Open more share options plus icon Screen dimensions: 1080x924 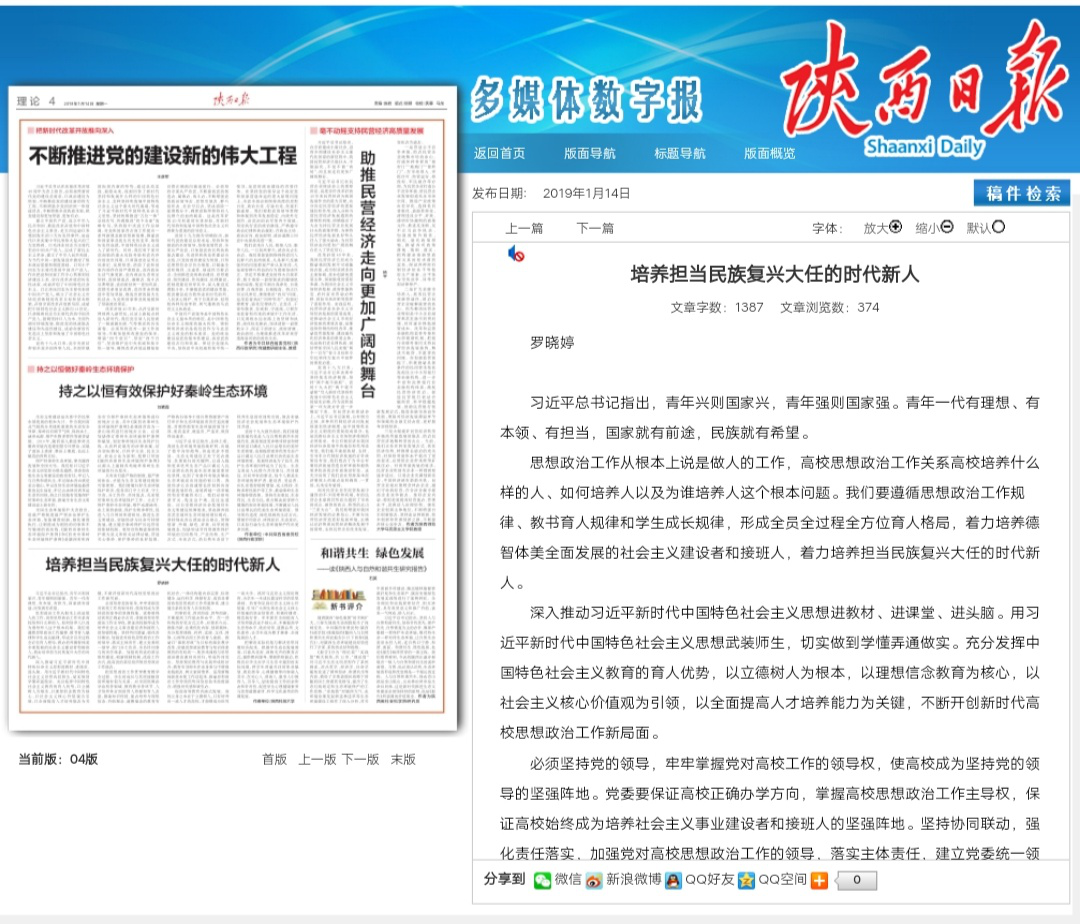point(819,880)
